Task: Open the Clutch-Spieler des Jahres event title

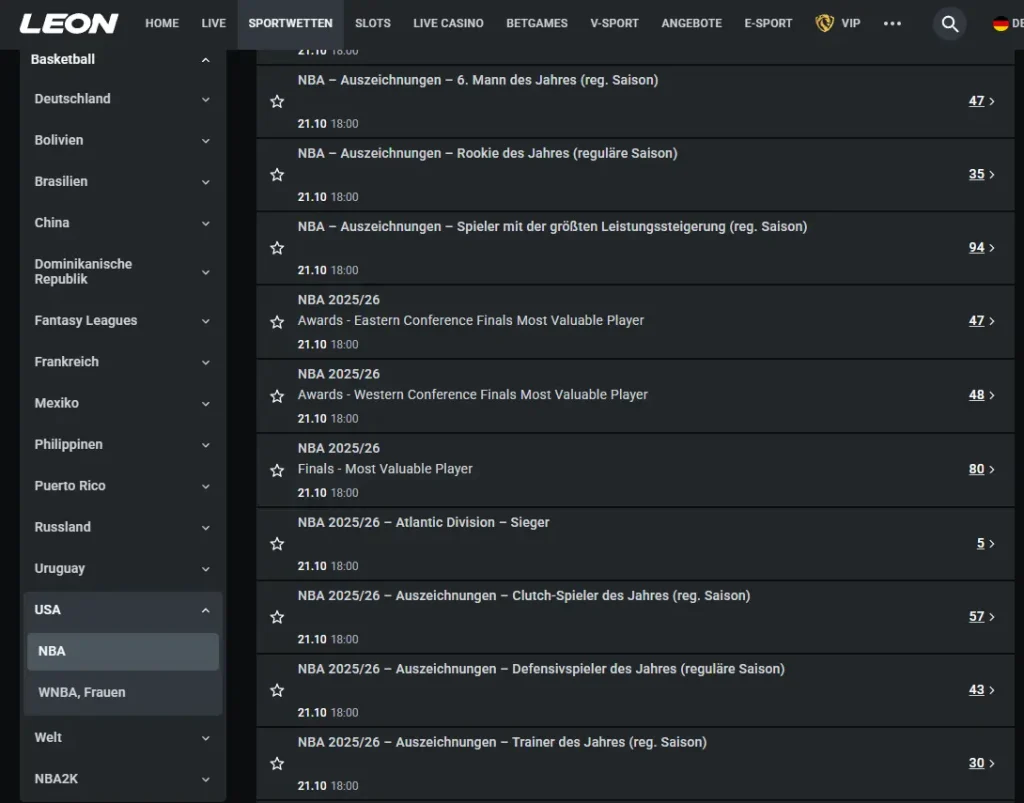Action: (x=524, y=596)
